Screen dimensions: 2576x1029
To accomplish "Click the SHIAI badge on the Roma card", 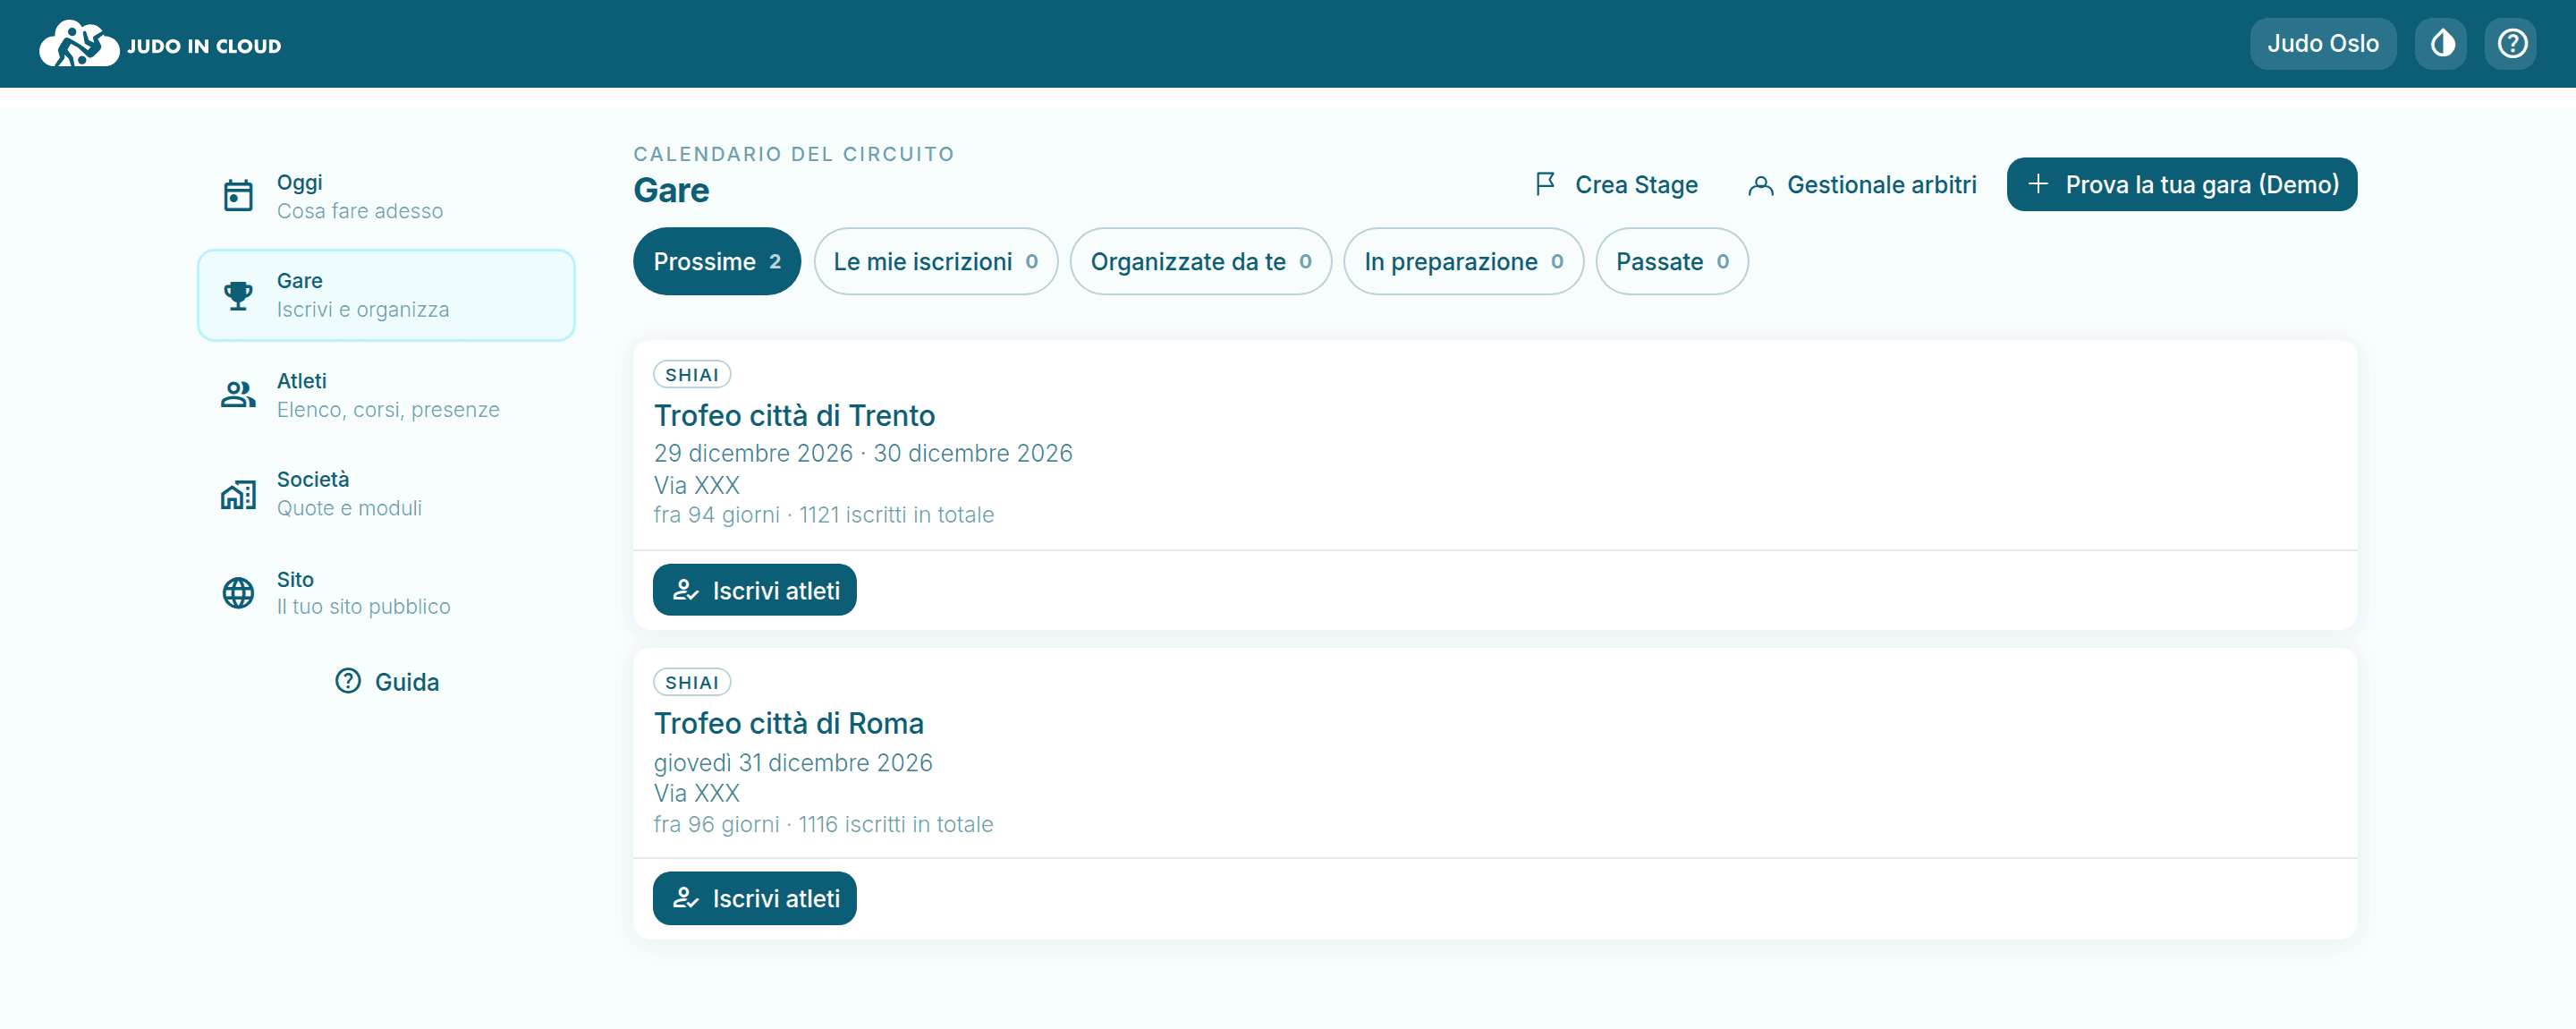I will [692, 682].
